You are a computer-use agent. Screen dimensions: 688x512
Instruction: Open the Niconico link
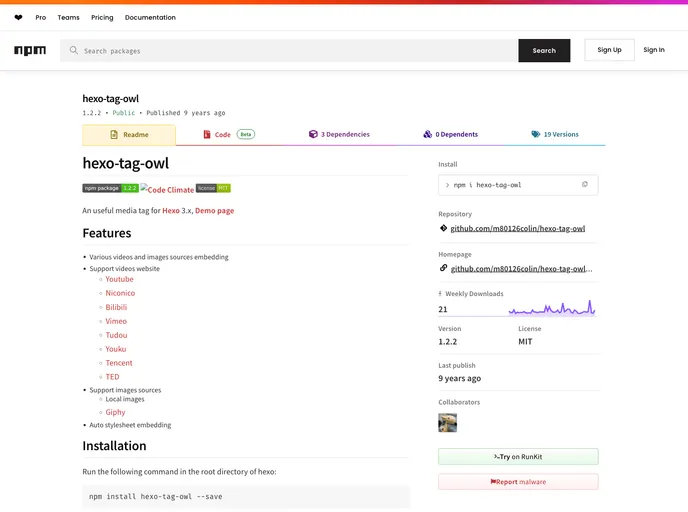[120, 293]
